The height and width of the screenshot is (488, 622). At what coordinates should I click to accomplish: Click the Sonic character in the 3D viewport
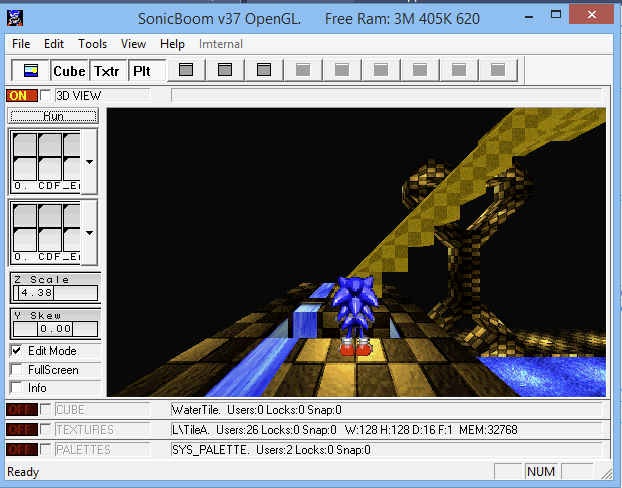pos(355,315)
